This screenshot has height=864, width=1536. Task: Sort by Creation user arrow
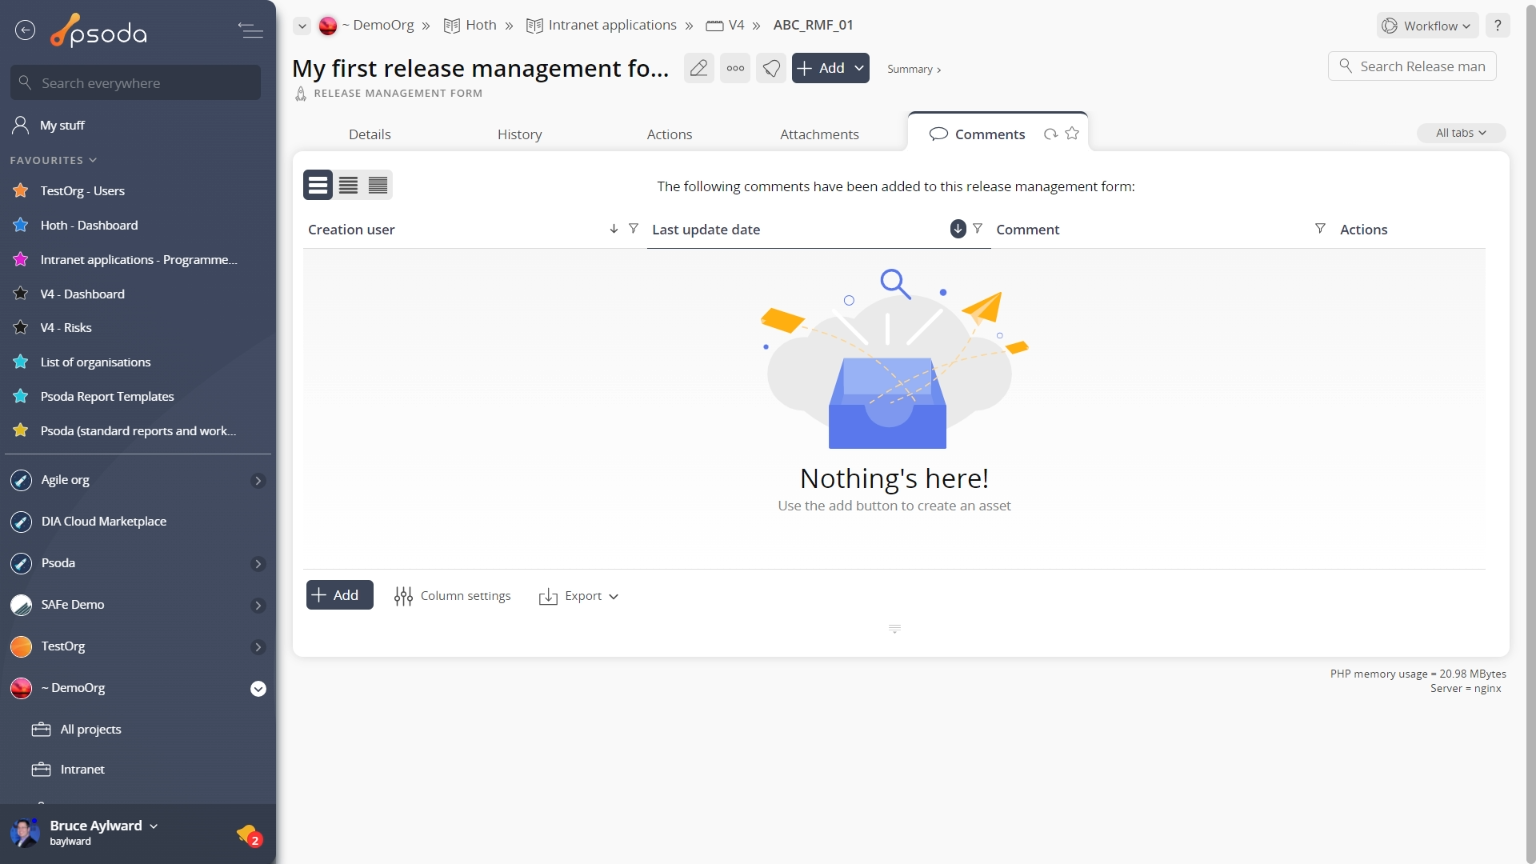click(x=614, y=229)
